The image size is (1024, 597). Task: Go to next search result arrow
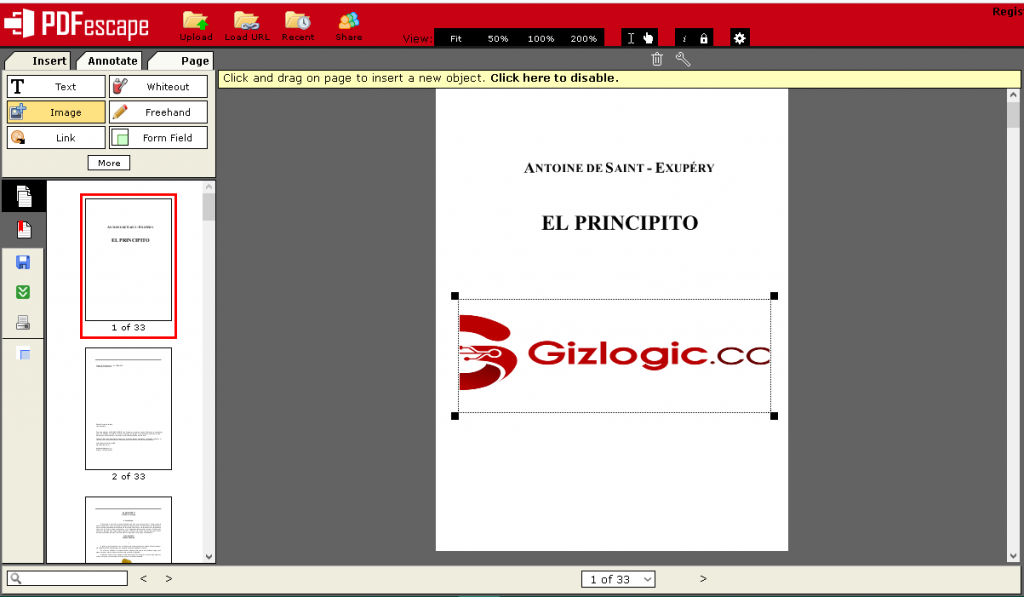[168, 579]
